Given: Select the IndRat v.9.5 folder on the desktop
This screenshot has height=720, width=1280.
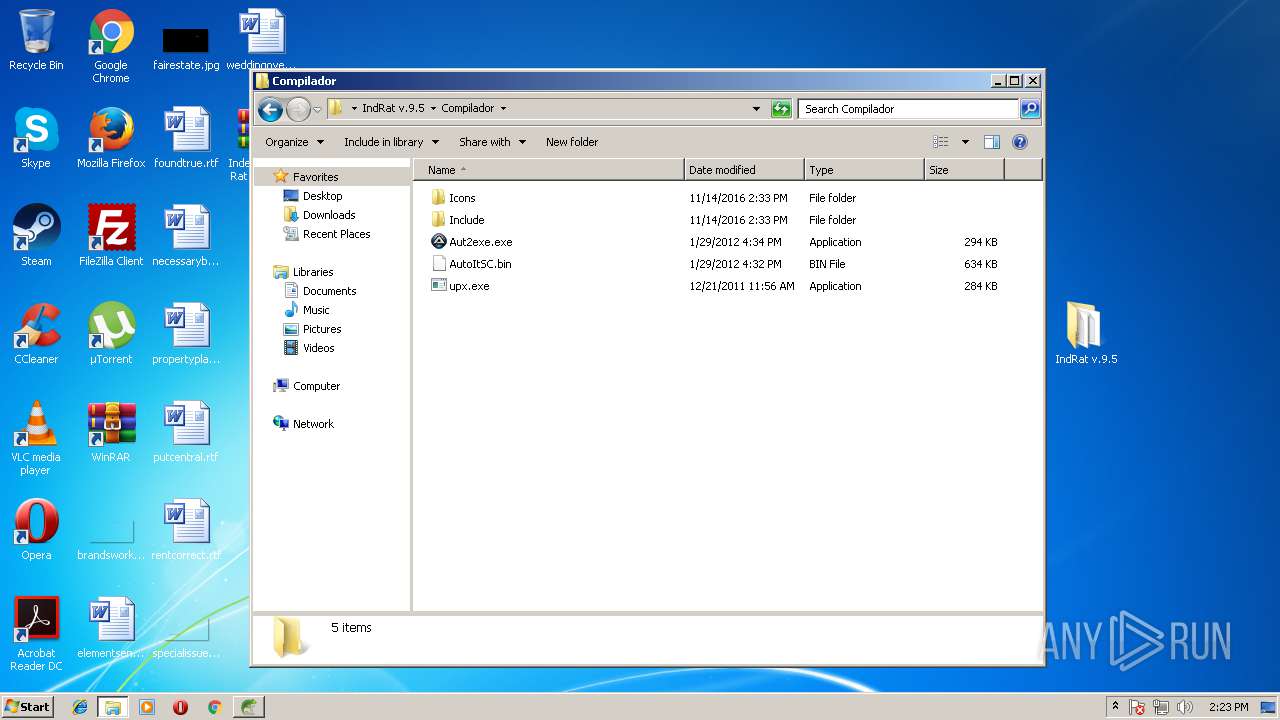Looking at the screenshot, I should pos(1086,334).
